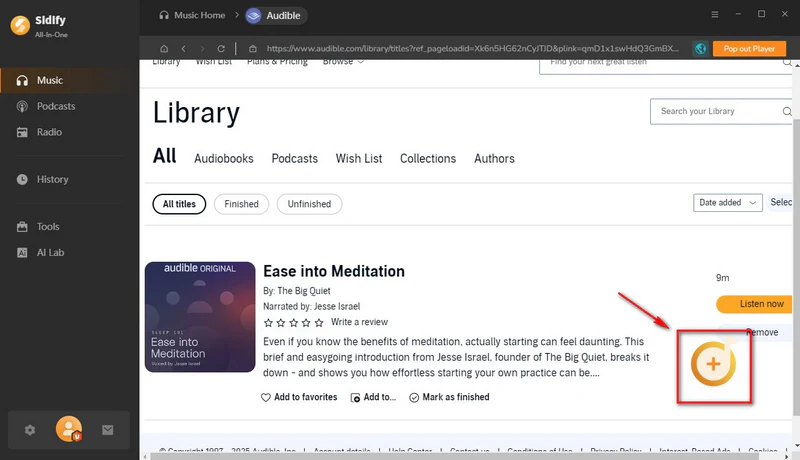Open narrator Jesse Israel link
This screenshot has height=460, width=800.
point(337,306)
